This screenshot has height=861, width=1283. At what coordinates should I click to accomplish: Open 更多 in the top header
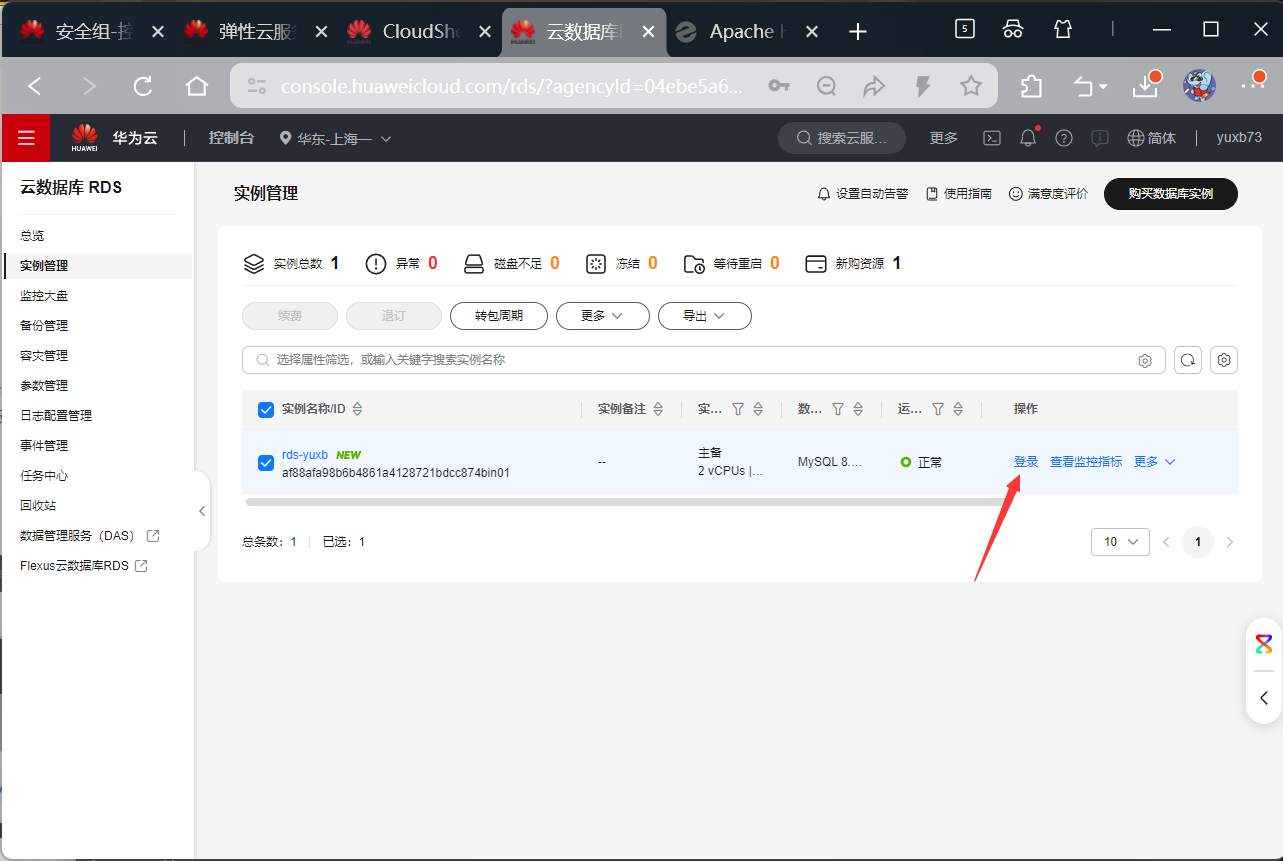(943, 138)
